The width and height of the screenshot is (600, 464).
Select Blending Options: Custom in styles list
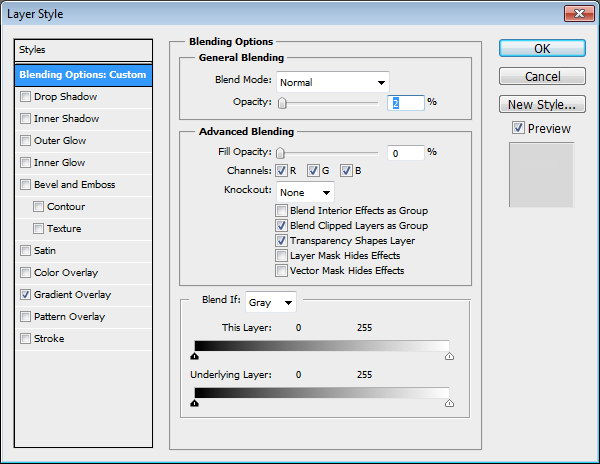(84, 75)
